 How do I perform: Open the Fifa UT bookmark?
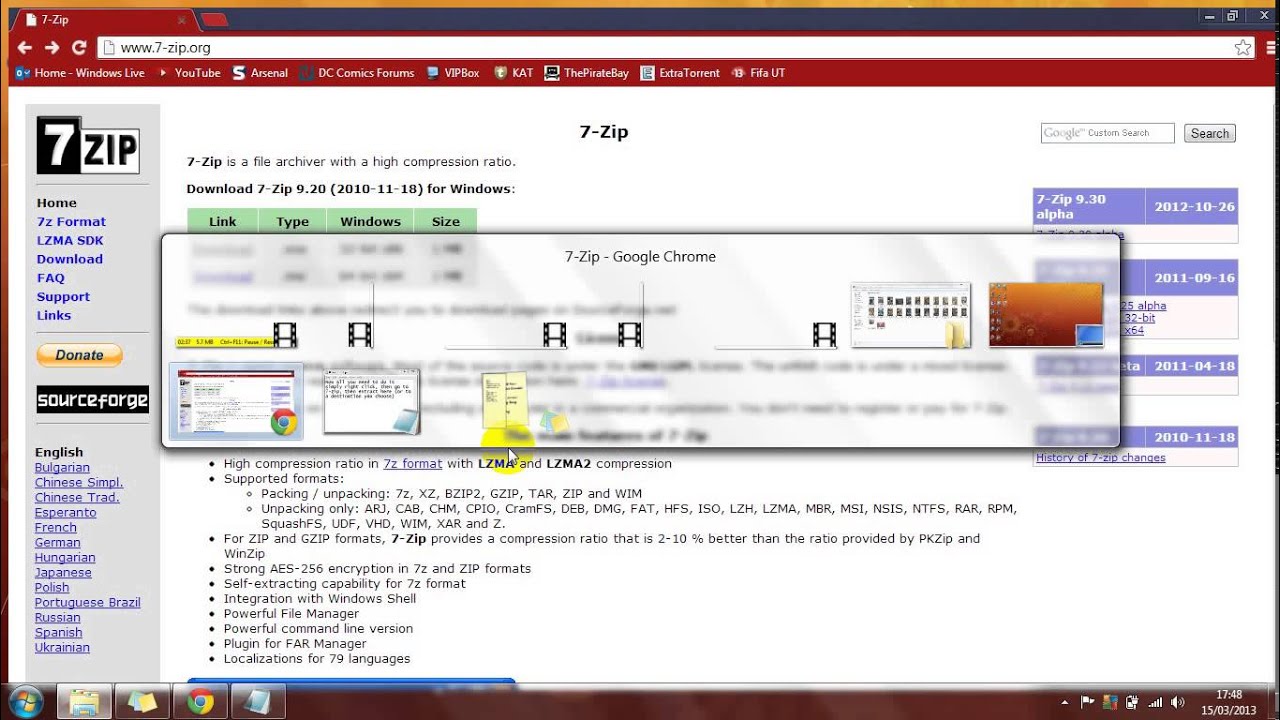759,73
